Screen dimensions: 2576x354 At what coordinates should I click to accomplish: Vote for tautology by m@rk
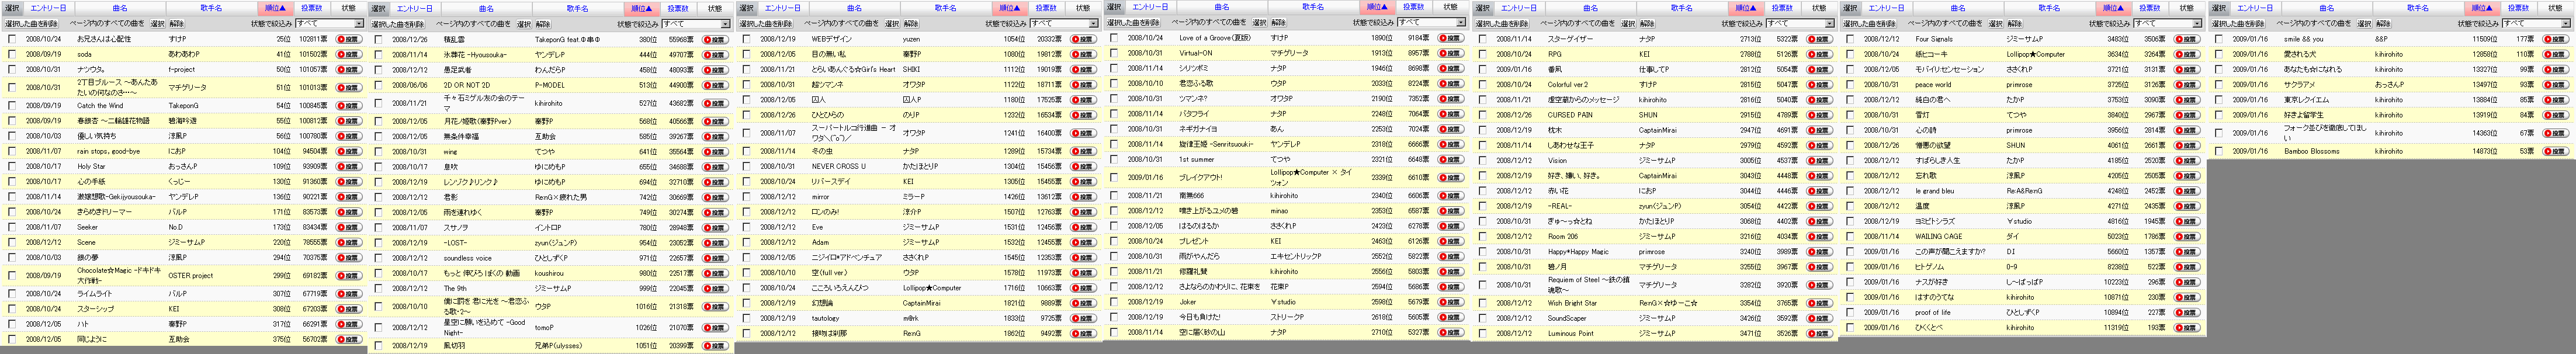[x=1083, y=318]
